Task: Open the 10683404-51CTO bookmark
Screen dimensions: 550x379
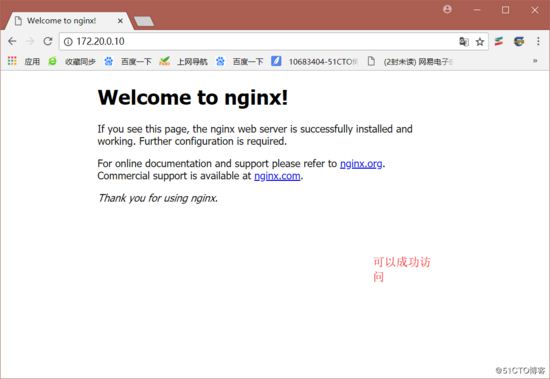Action: [315, 61]
